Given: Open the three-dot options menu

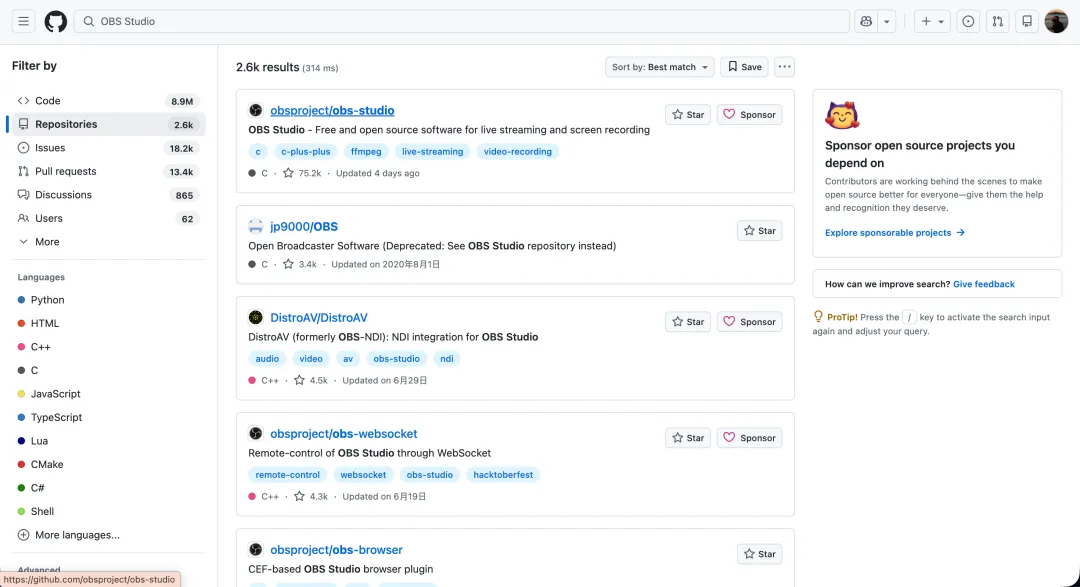Looking at the screenshot, I should coord(784,67).
